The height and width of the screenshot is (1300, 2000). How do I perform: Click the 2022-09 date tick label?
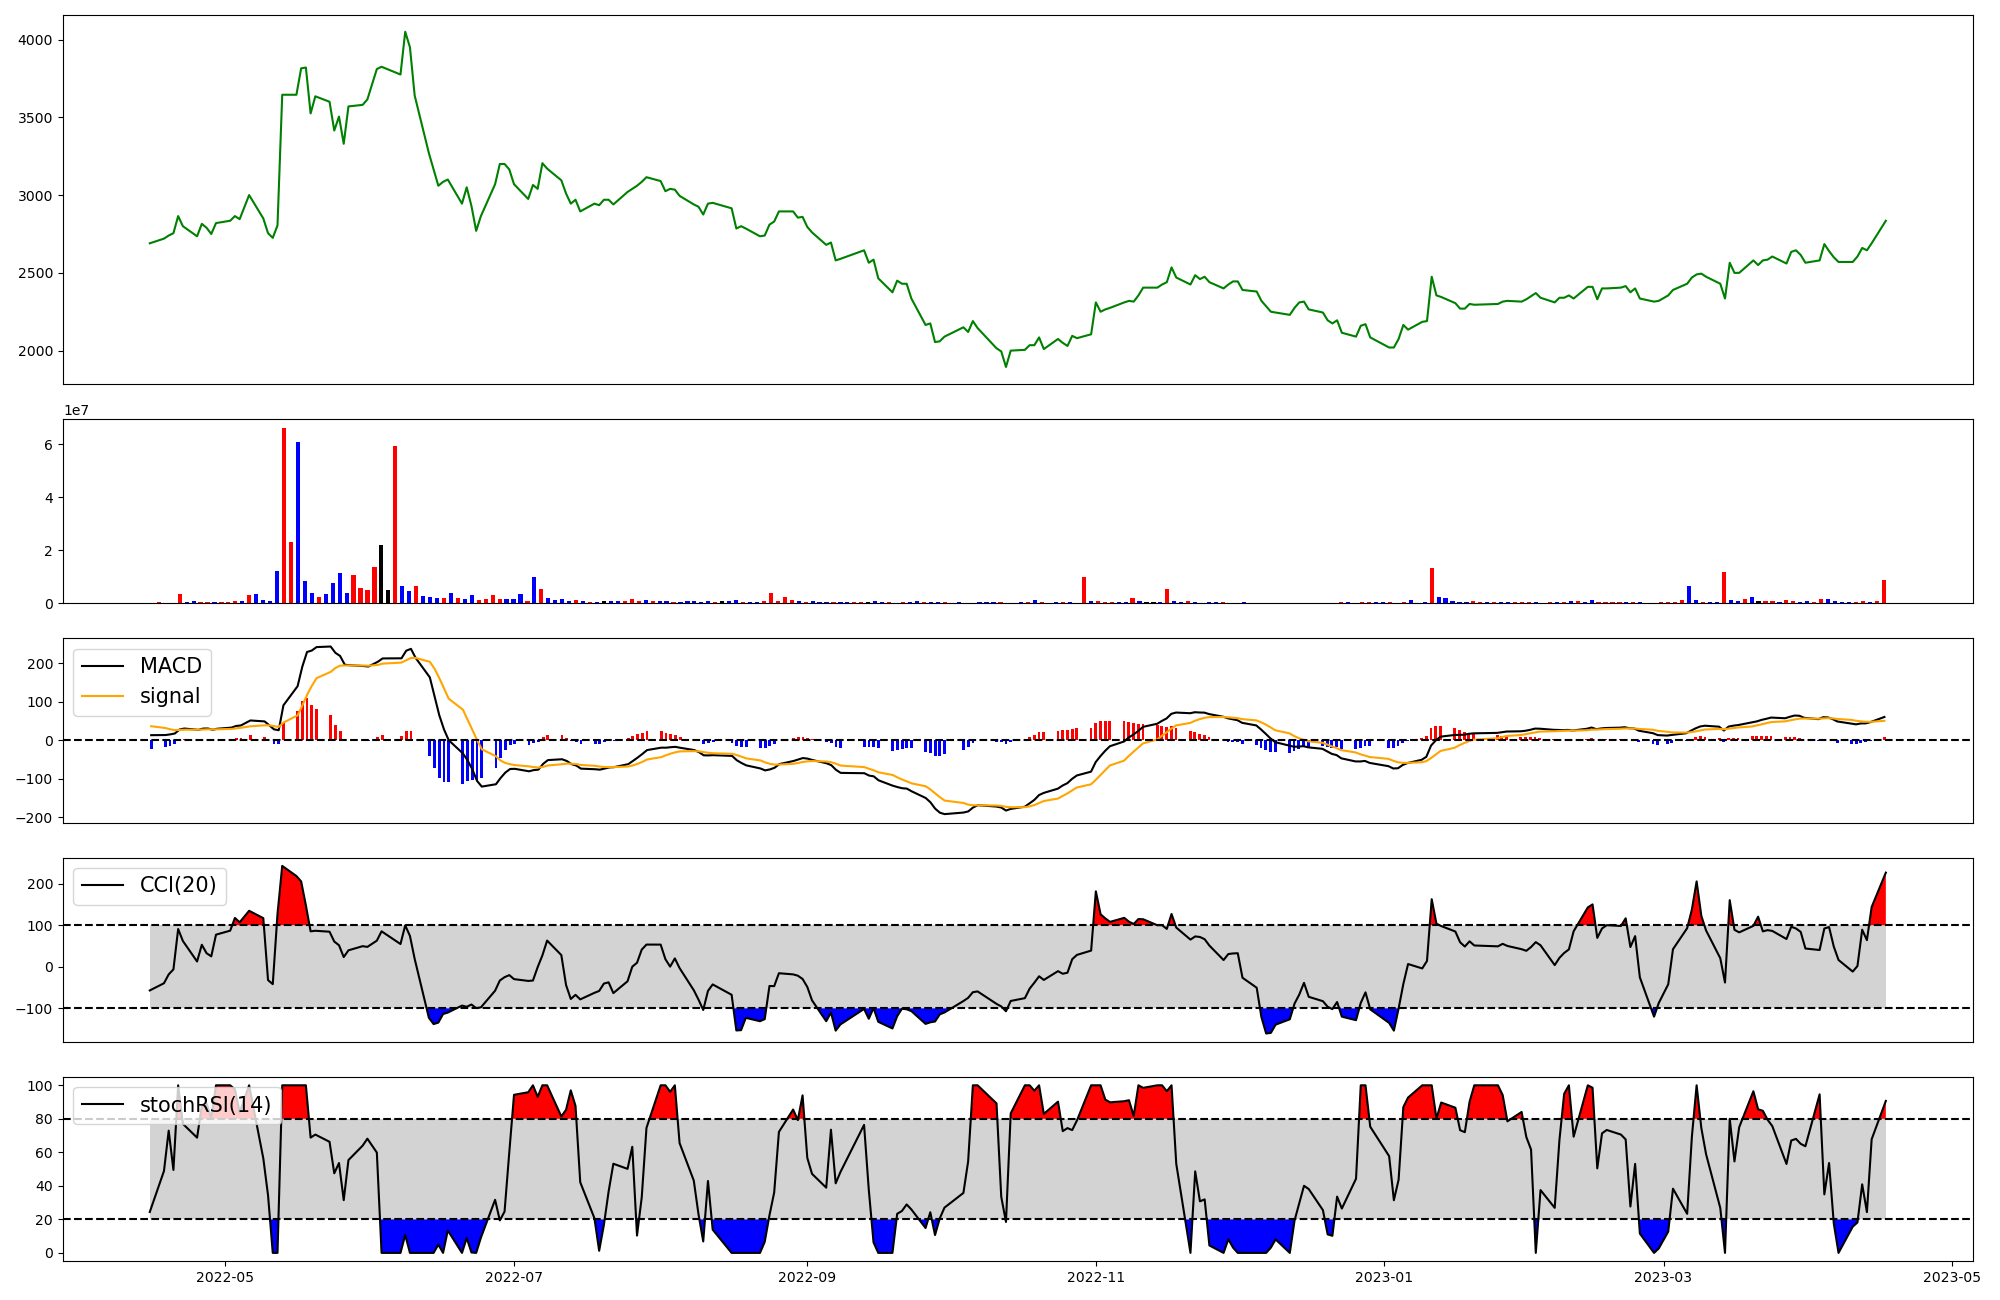pyautogui.click(x=807, y=1277)
